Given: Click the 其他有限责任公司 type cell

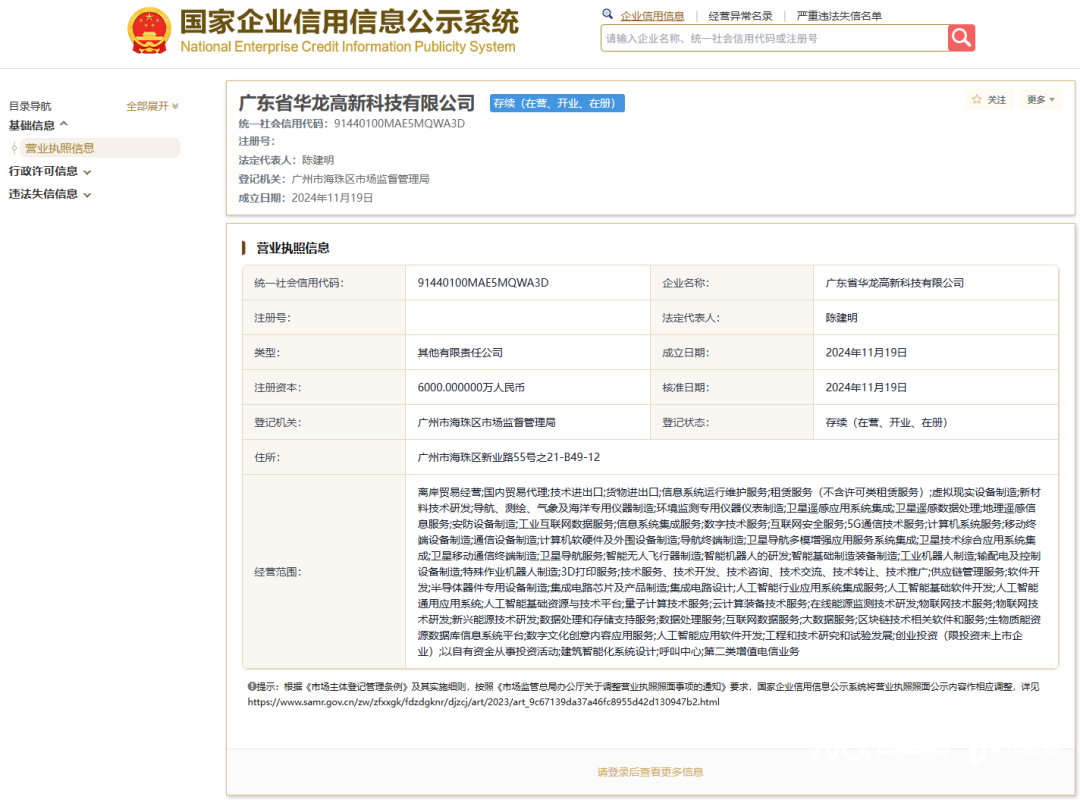Looking at the screenshot, I should coord(528,353).
